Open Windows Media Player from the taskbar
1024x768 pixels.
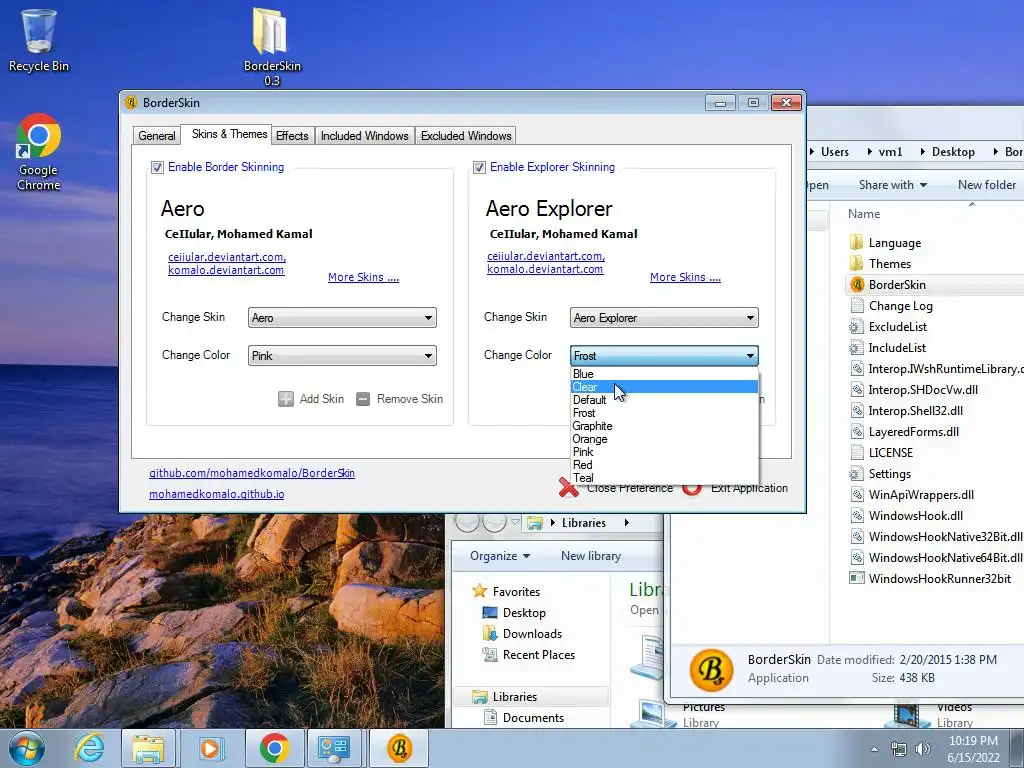click(x=210, y=748)
